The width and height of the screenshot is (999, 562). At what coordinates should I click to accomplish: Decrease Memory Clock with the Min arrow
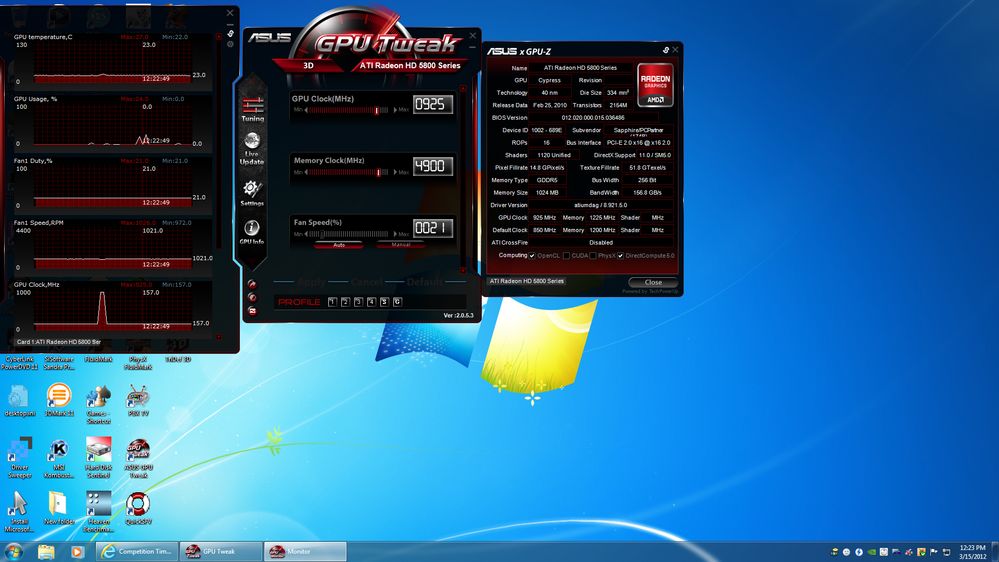[x=306, y=172]
